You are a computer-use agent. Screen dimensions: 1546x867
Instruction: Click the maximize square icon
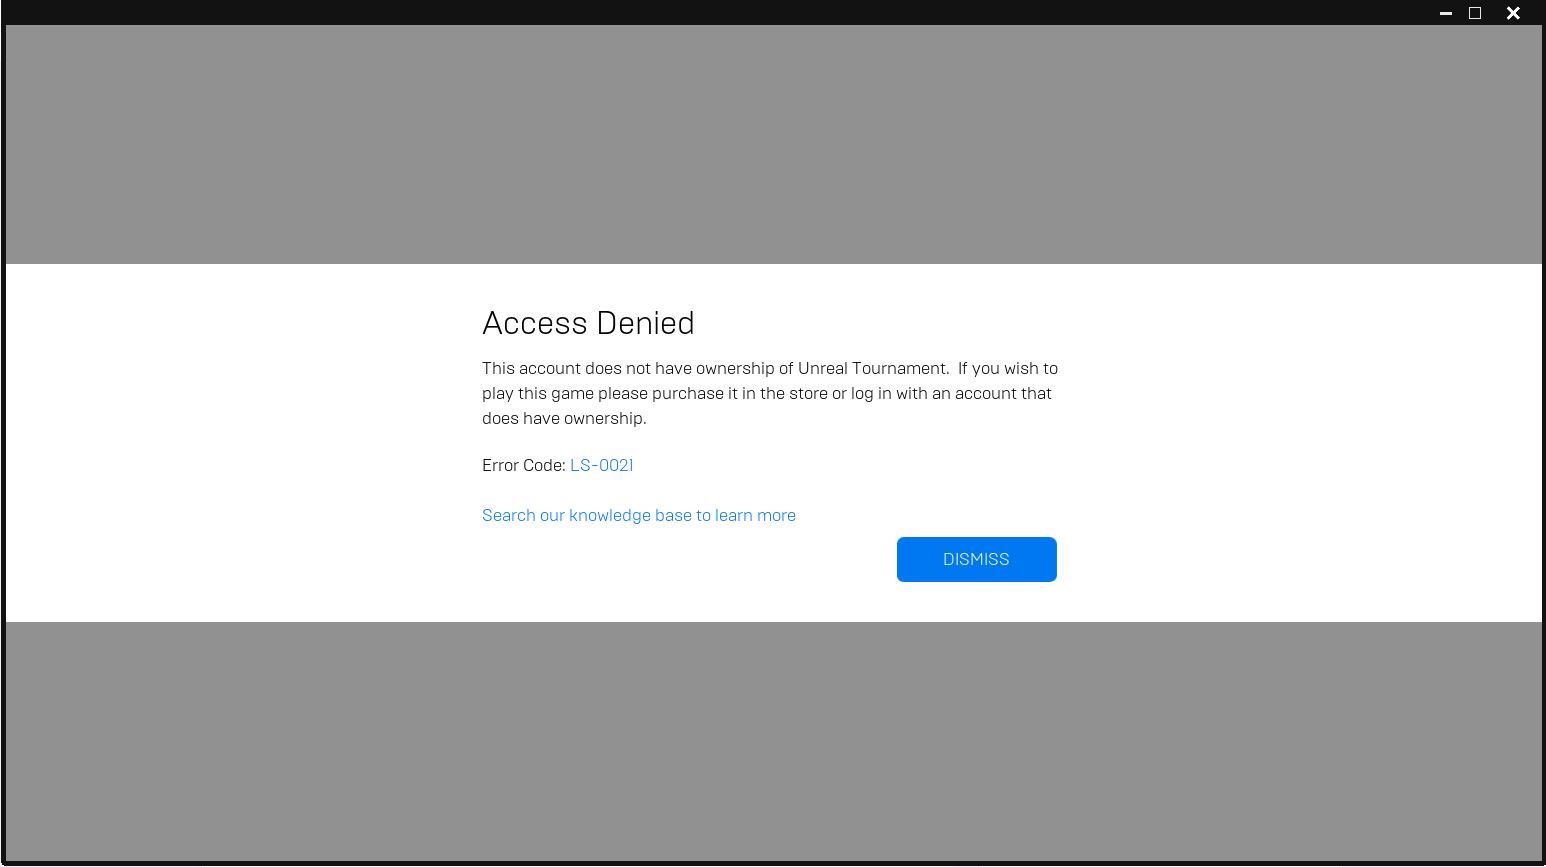[x=1474, y=13]
